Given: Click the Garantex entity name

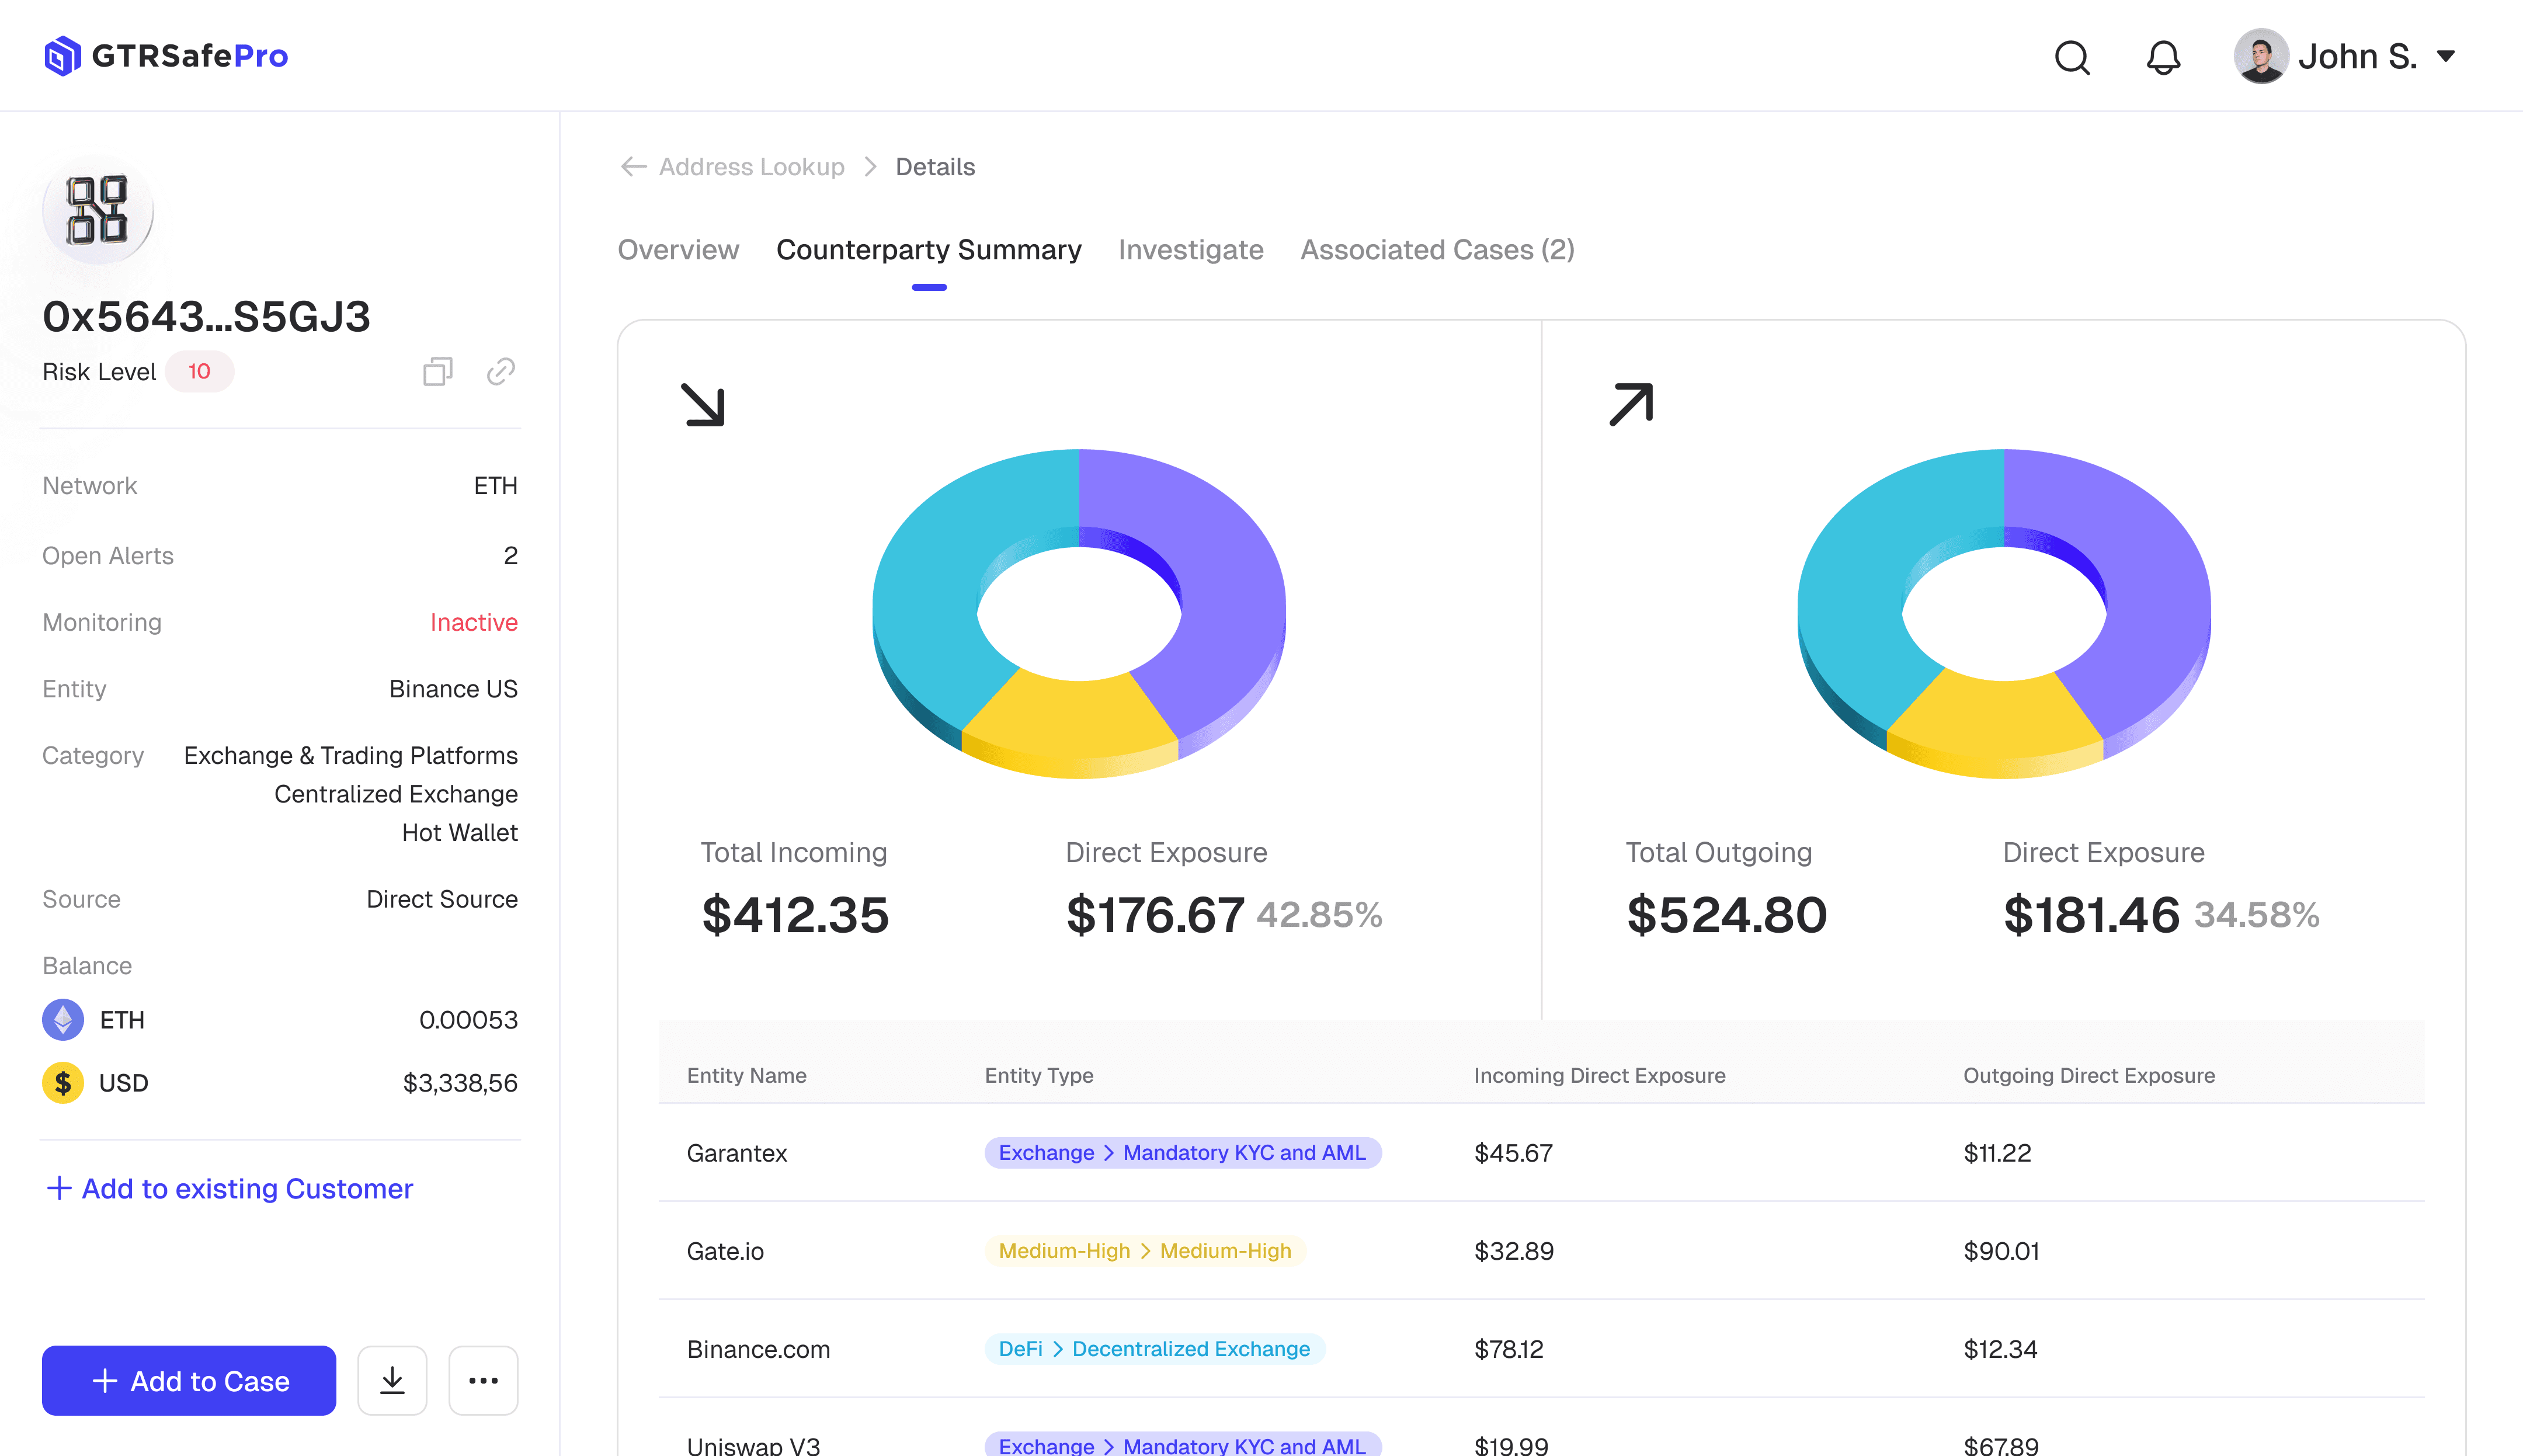Looking at the screenshot, I should (x=737, y=1153).
